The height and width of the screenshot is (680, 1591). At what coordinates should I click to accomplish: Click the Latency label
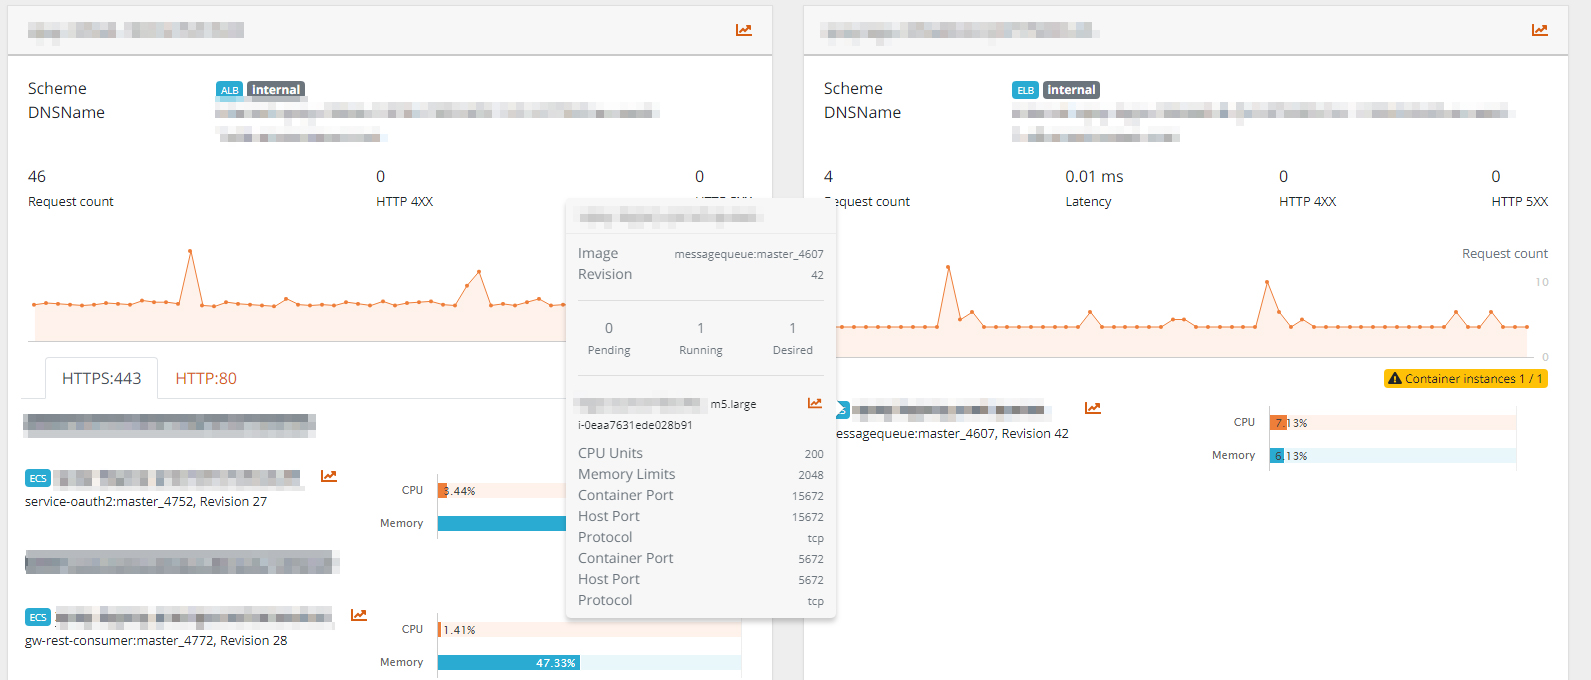point(1088,202)
